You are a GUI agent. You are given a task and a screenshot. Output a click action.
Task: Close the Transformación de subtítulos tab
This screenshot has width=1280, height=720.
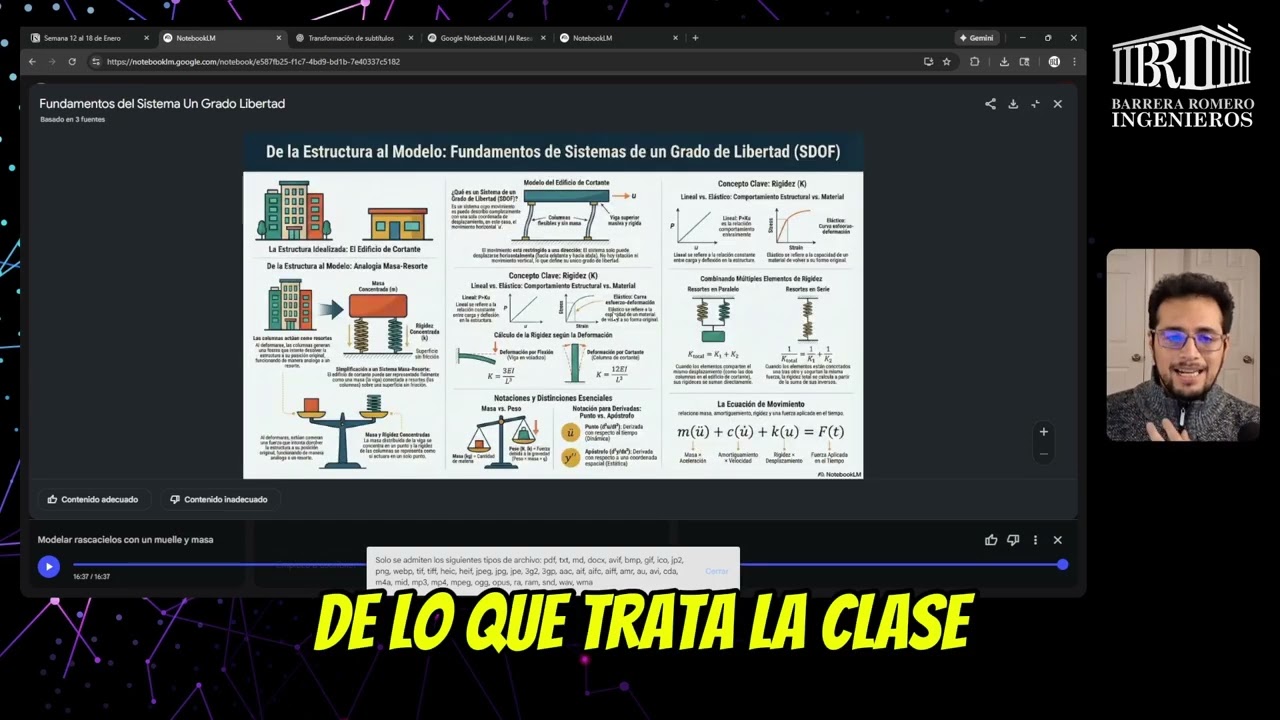(410, 38)
